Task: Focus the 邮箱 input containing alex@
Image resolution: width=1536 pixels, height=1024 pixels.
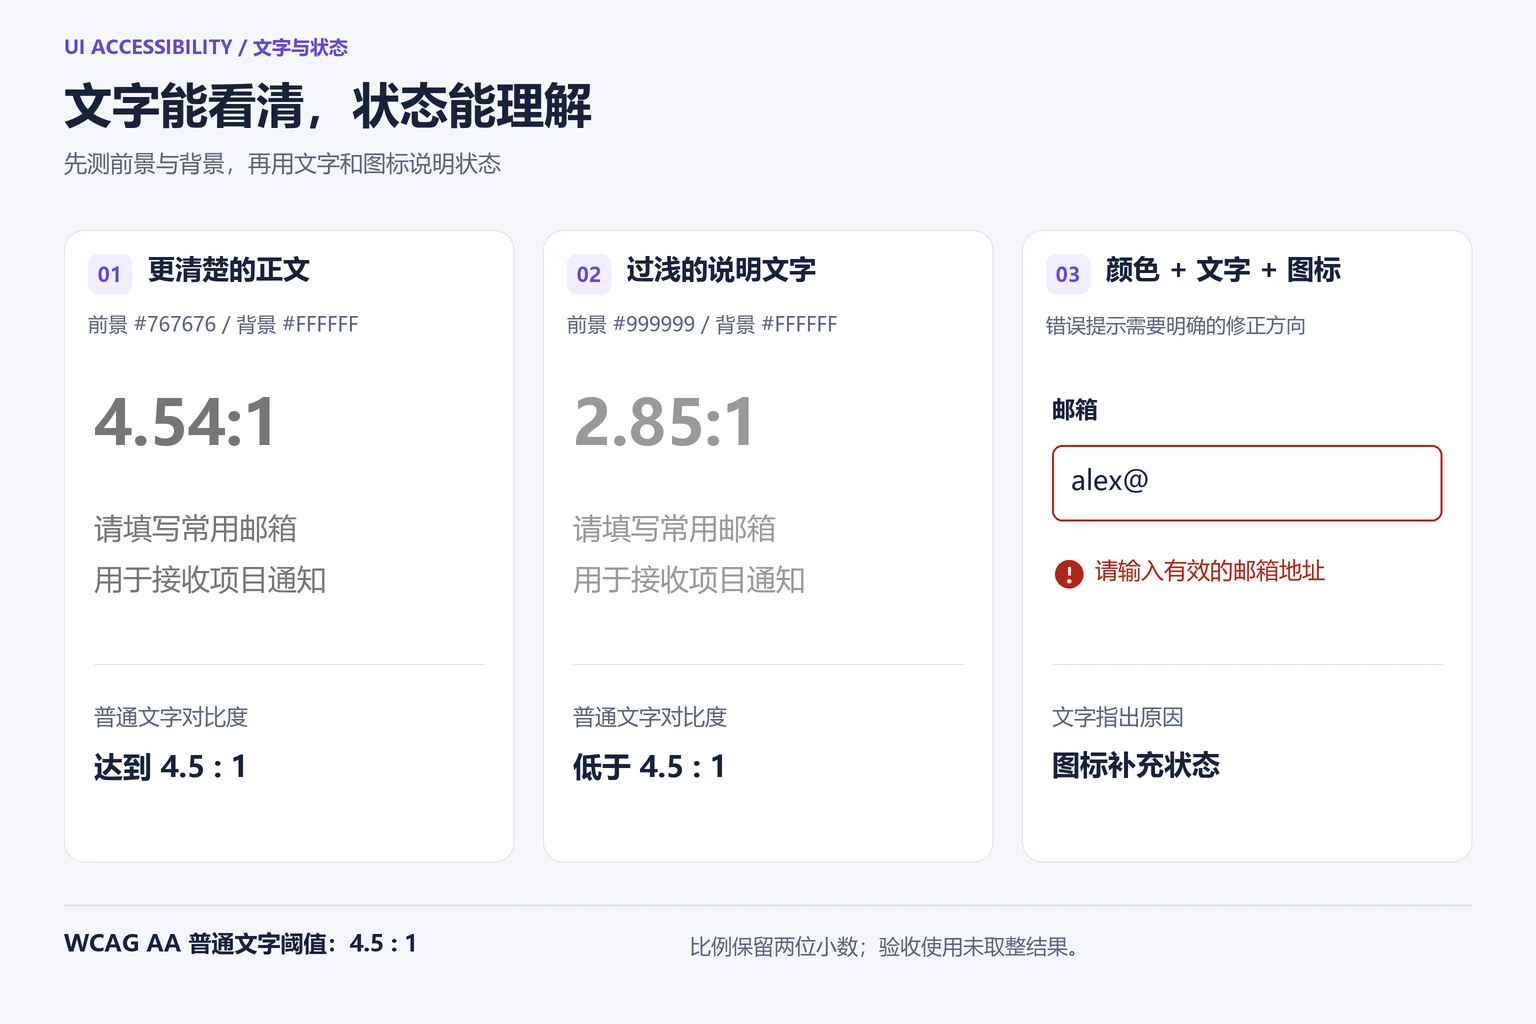Action: [1247, 483]
